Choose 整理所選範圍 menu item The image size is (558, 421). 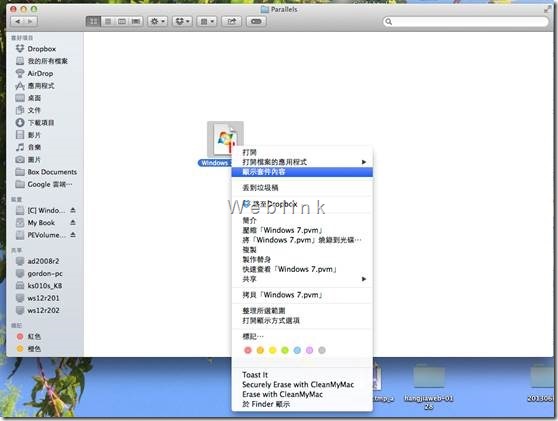point(302,311)
